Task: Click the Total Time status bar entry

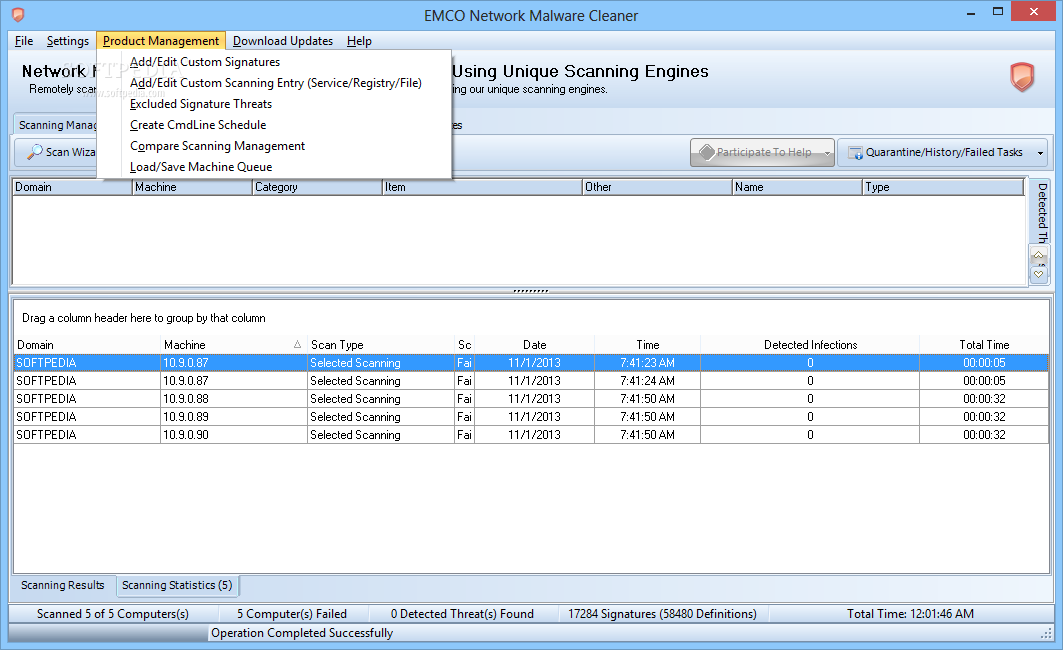Action: pyautogui.click(x=910, y=613)
